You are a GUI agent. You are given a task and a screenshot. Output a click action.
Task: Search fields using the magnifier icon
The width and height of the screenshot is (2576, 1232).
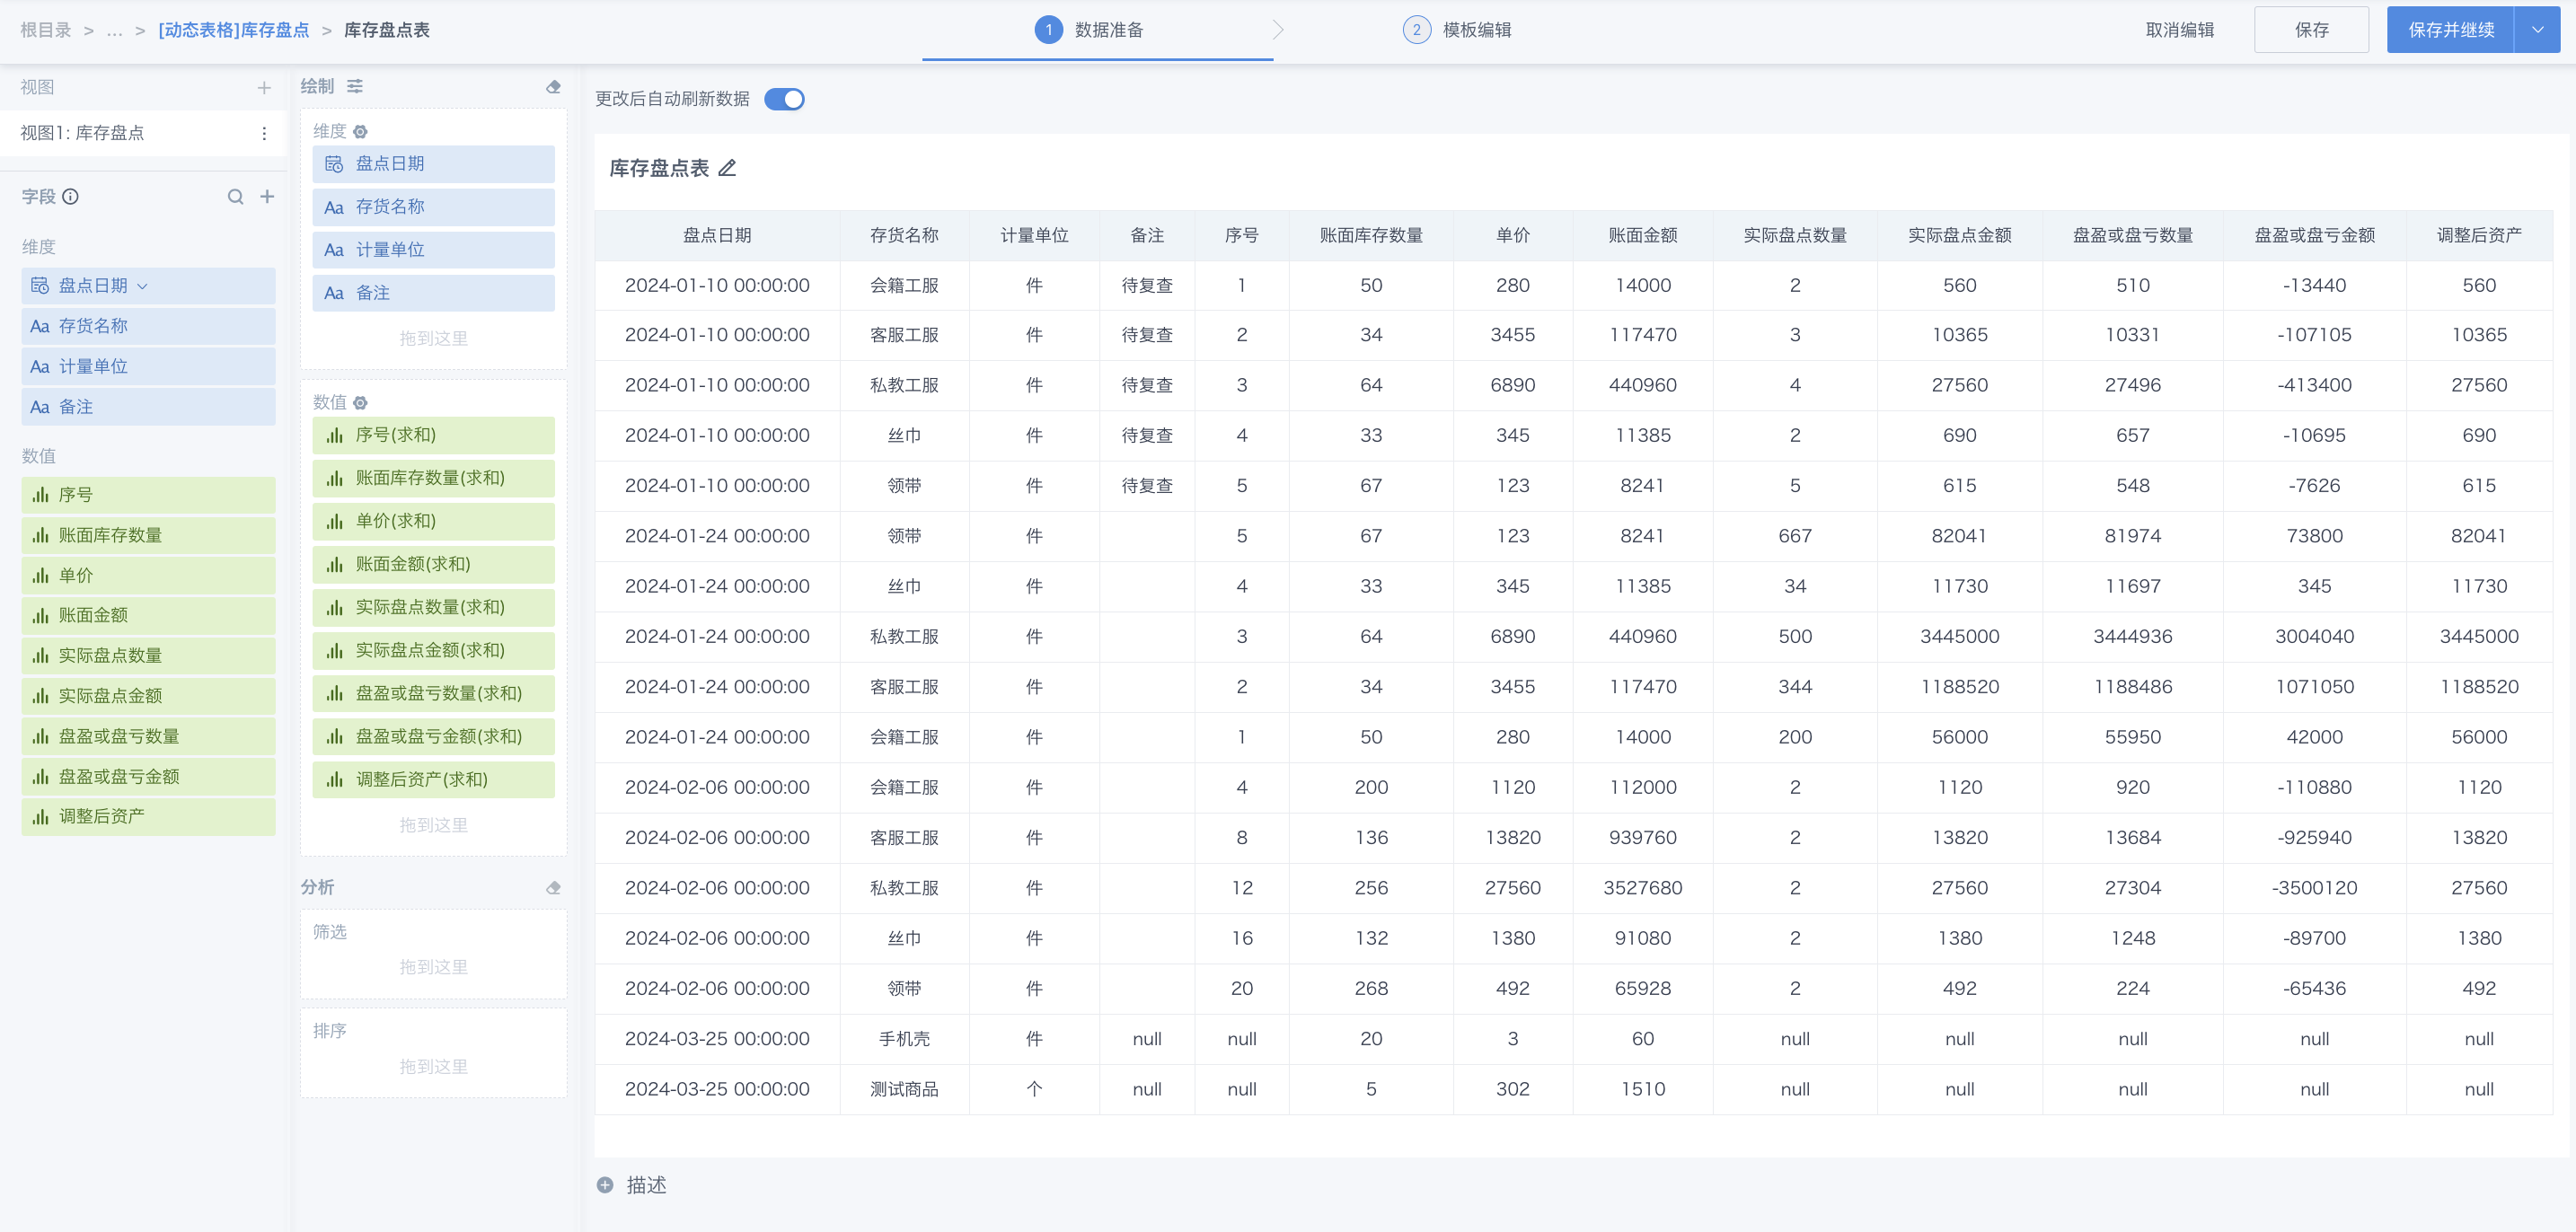(235, 197)
